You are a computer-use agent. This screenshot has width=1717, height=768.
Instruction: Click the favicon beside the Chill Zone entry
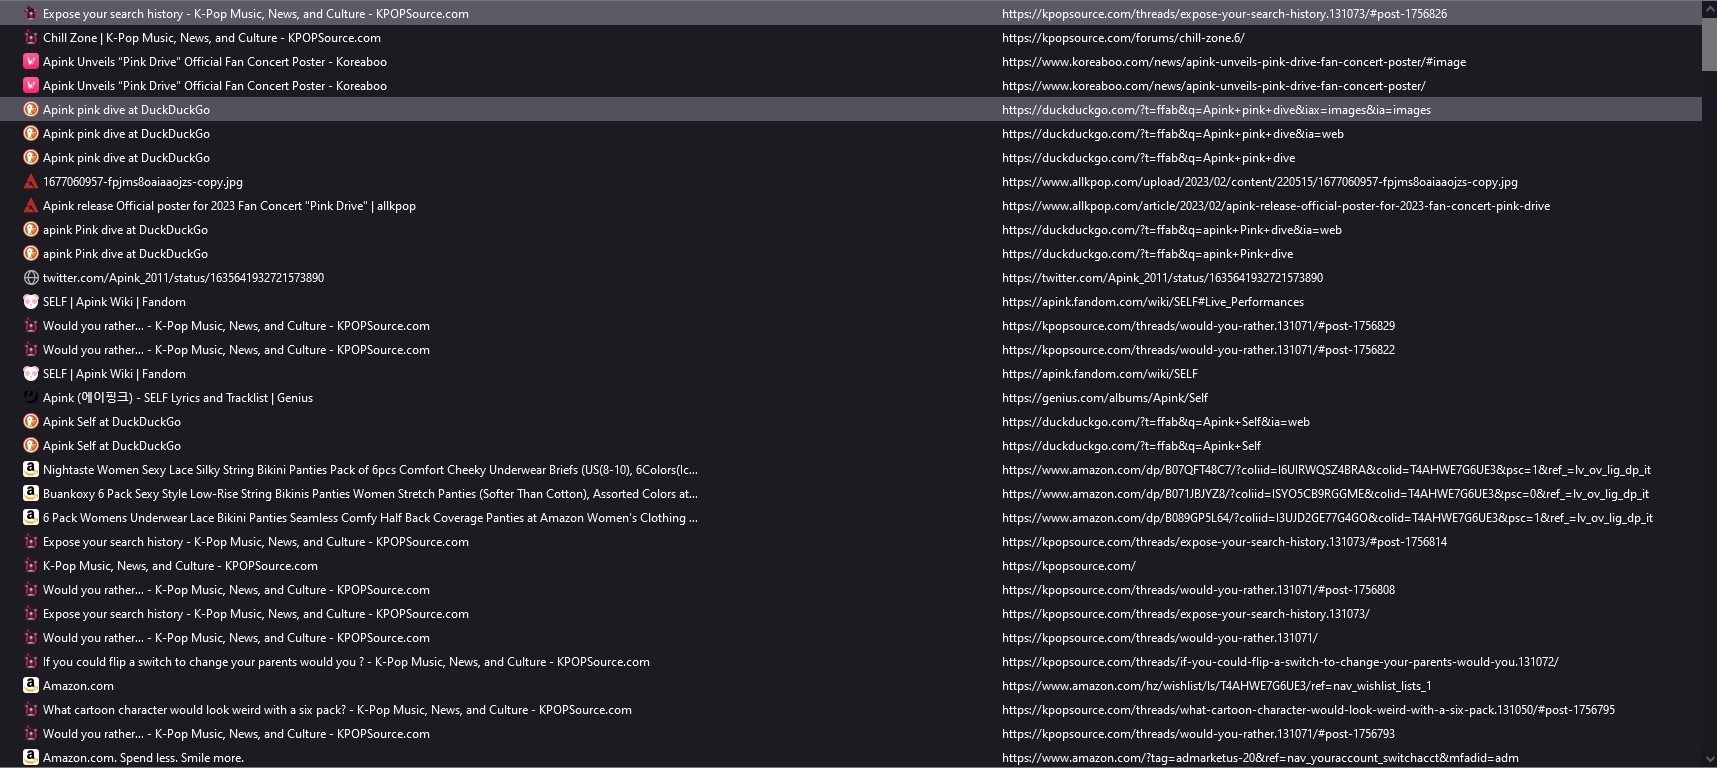point(31,38)
